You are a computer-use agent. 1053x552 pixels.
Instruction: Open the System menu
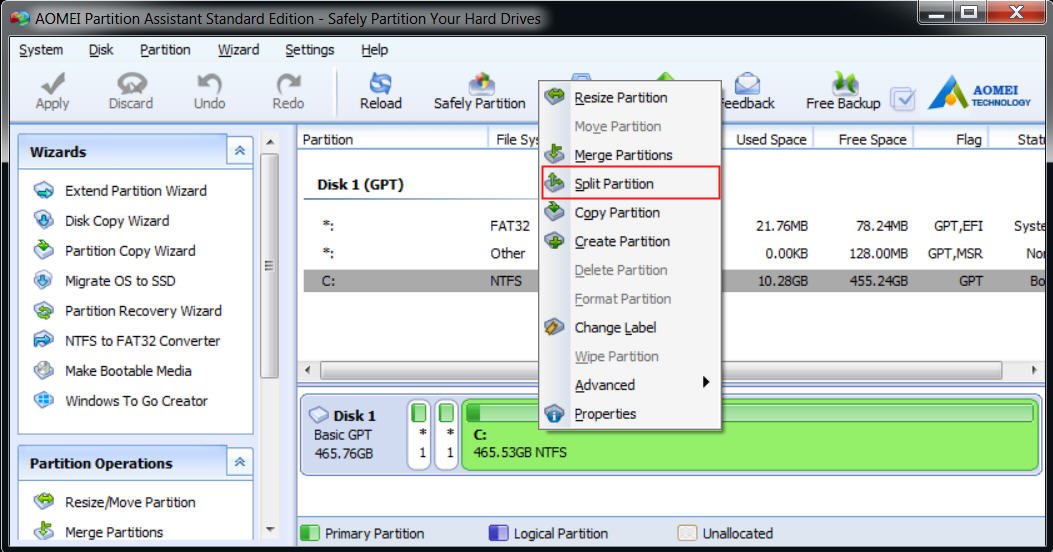click(41, 50)
